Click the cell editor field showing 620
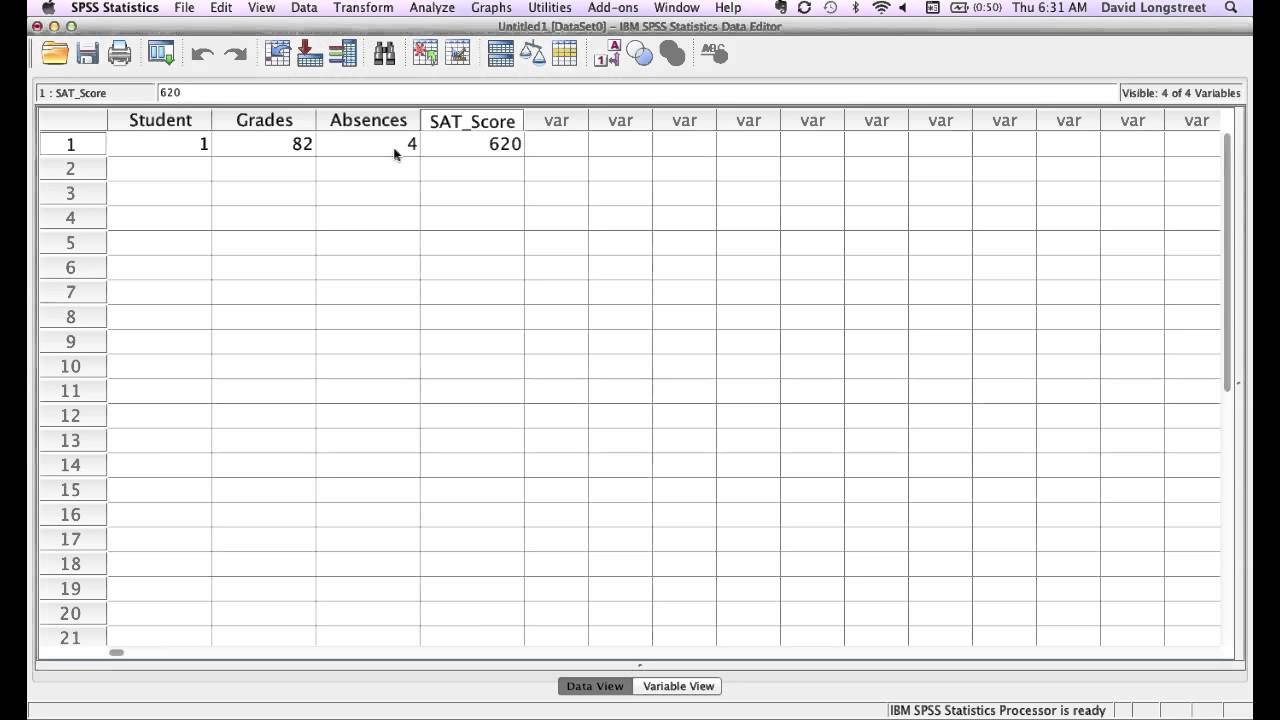This screenshot has width=1280, height=720. tap(637, 92)
